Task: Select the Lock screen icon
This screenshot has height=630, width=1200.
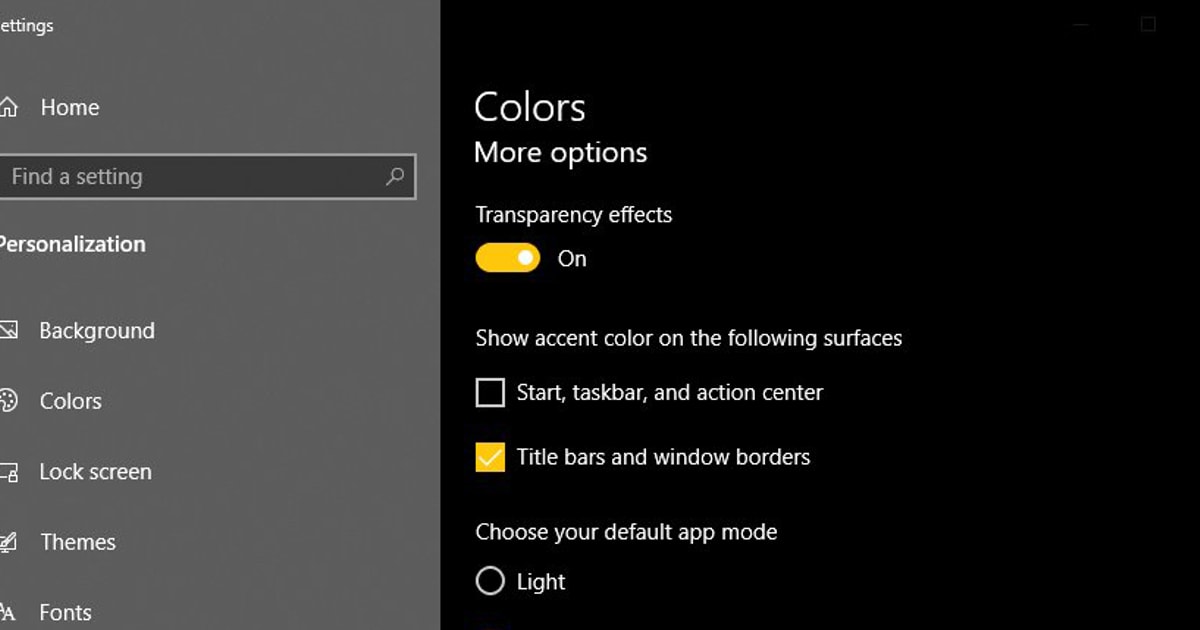Action: [11, 471]
